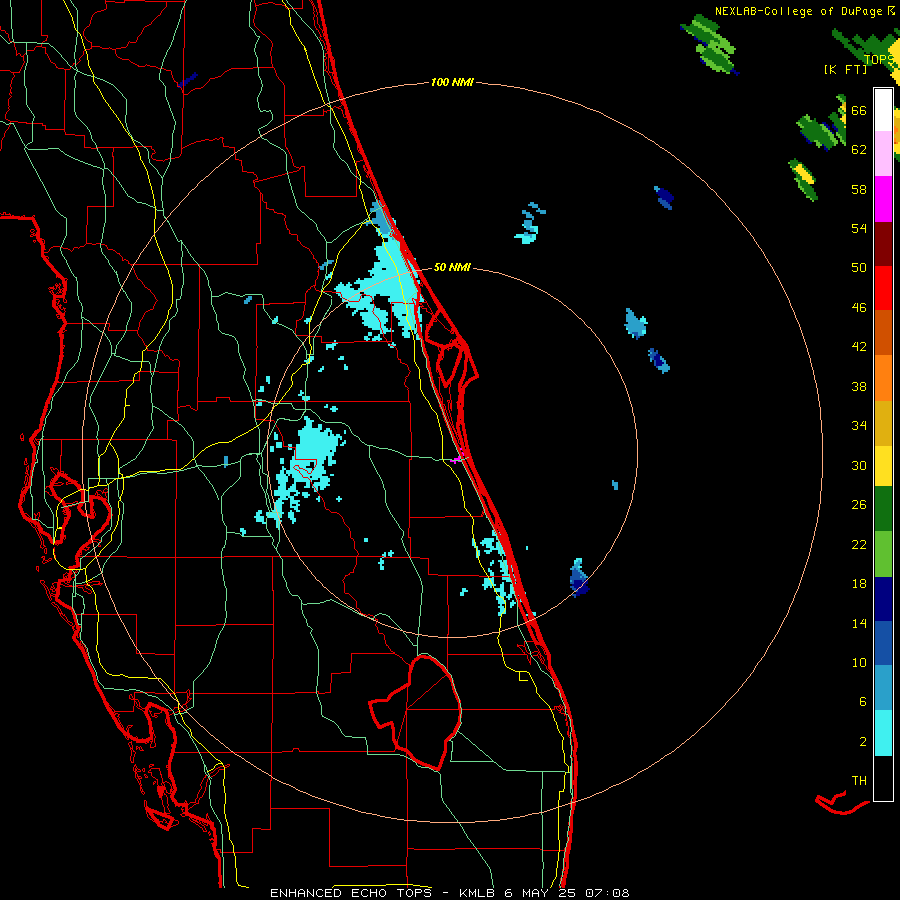The height and width of the screenshot is (900, 900).
Task: Click the 50 NMI range ring label
Action: [x=452, y=267]
